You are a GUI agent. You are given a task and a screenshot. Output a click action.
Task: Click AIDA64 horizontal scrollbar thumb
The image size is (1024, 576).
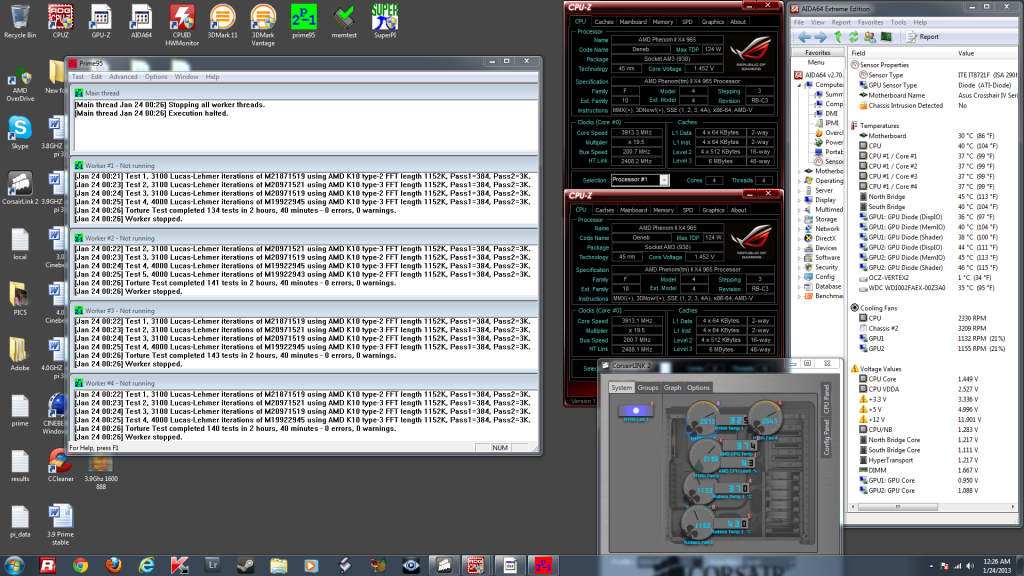pos(898,507)
